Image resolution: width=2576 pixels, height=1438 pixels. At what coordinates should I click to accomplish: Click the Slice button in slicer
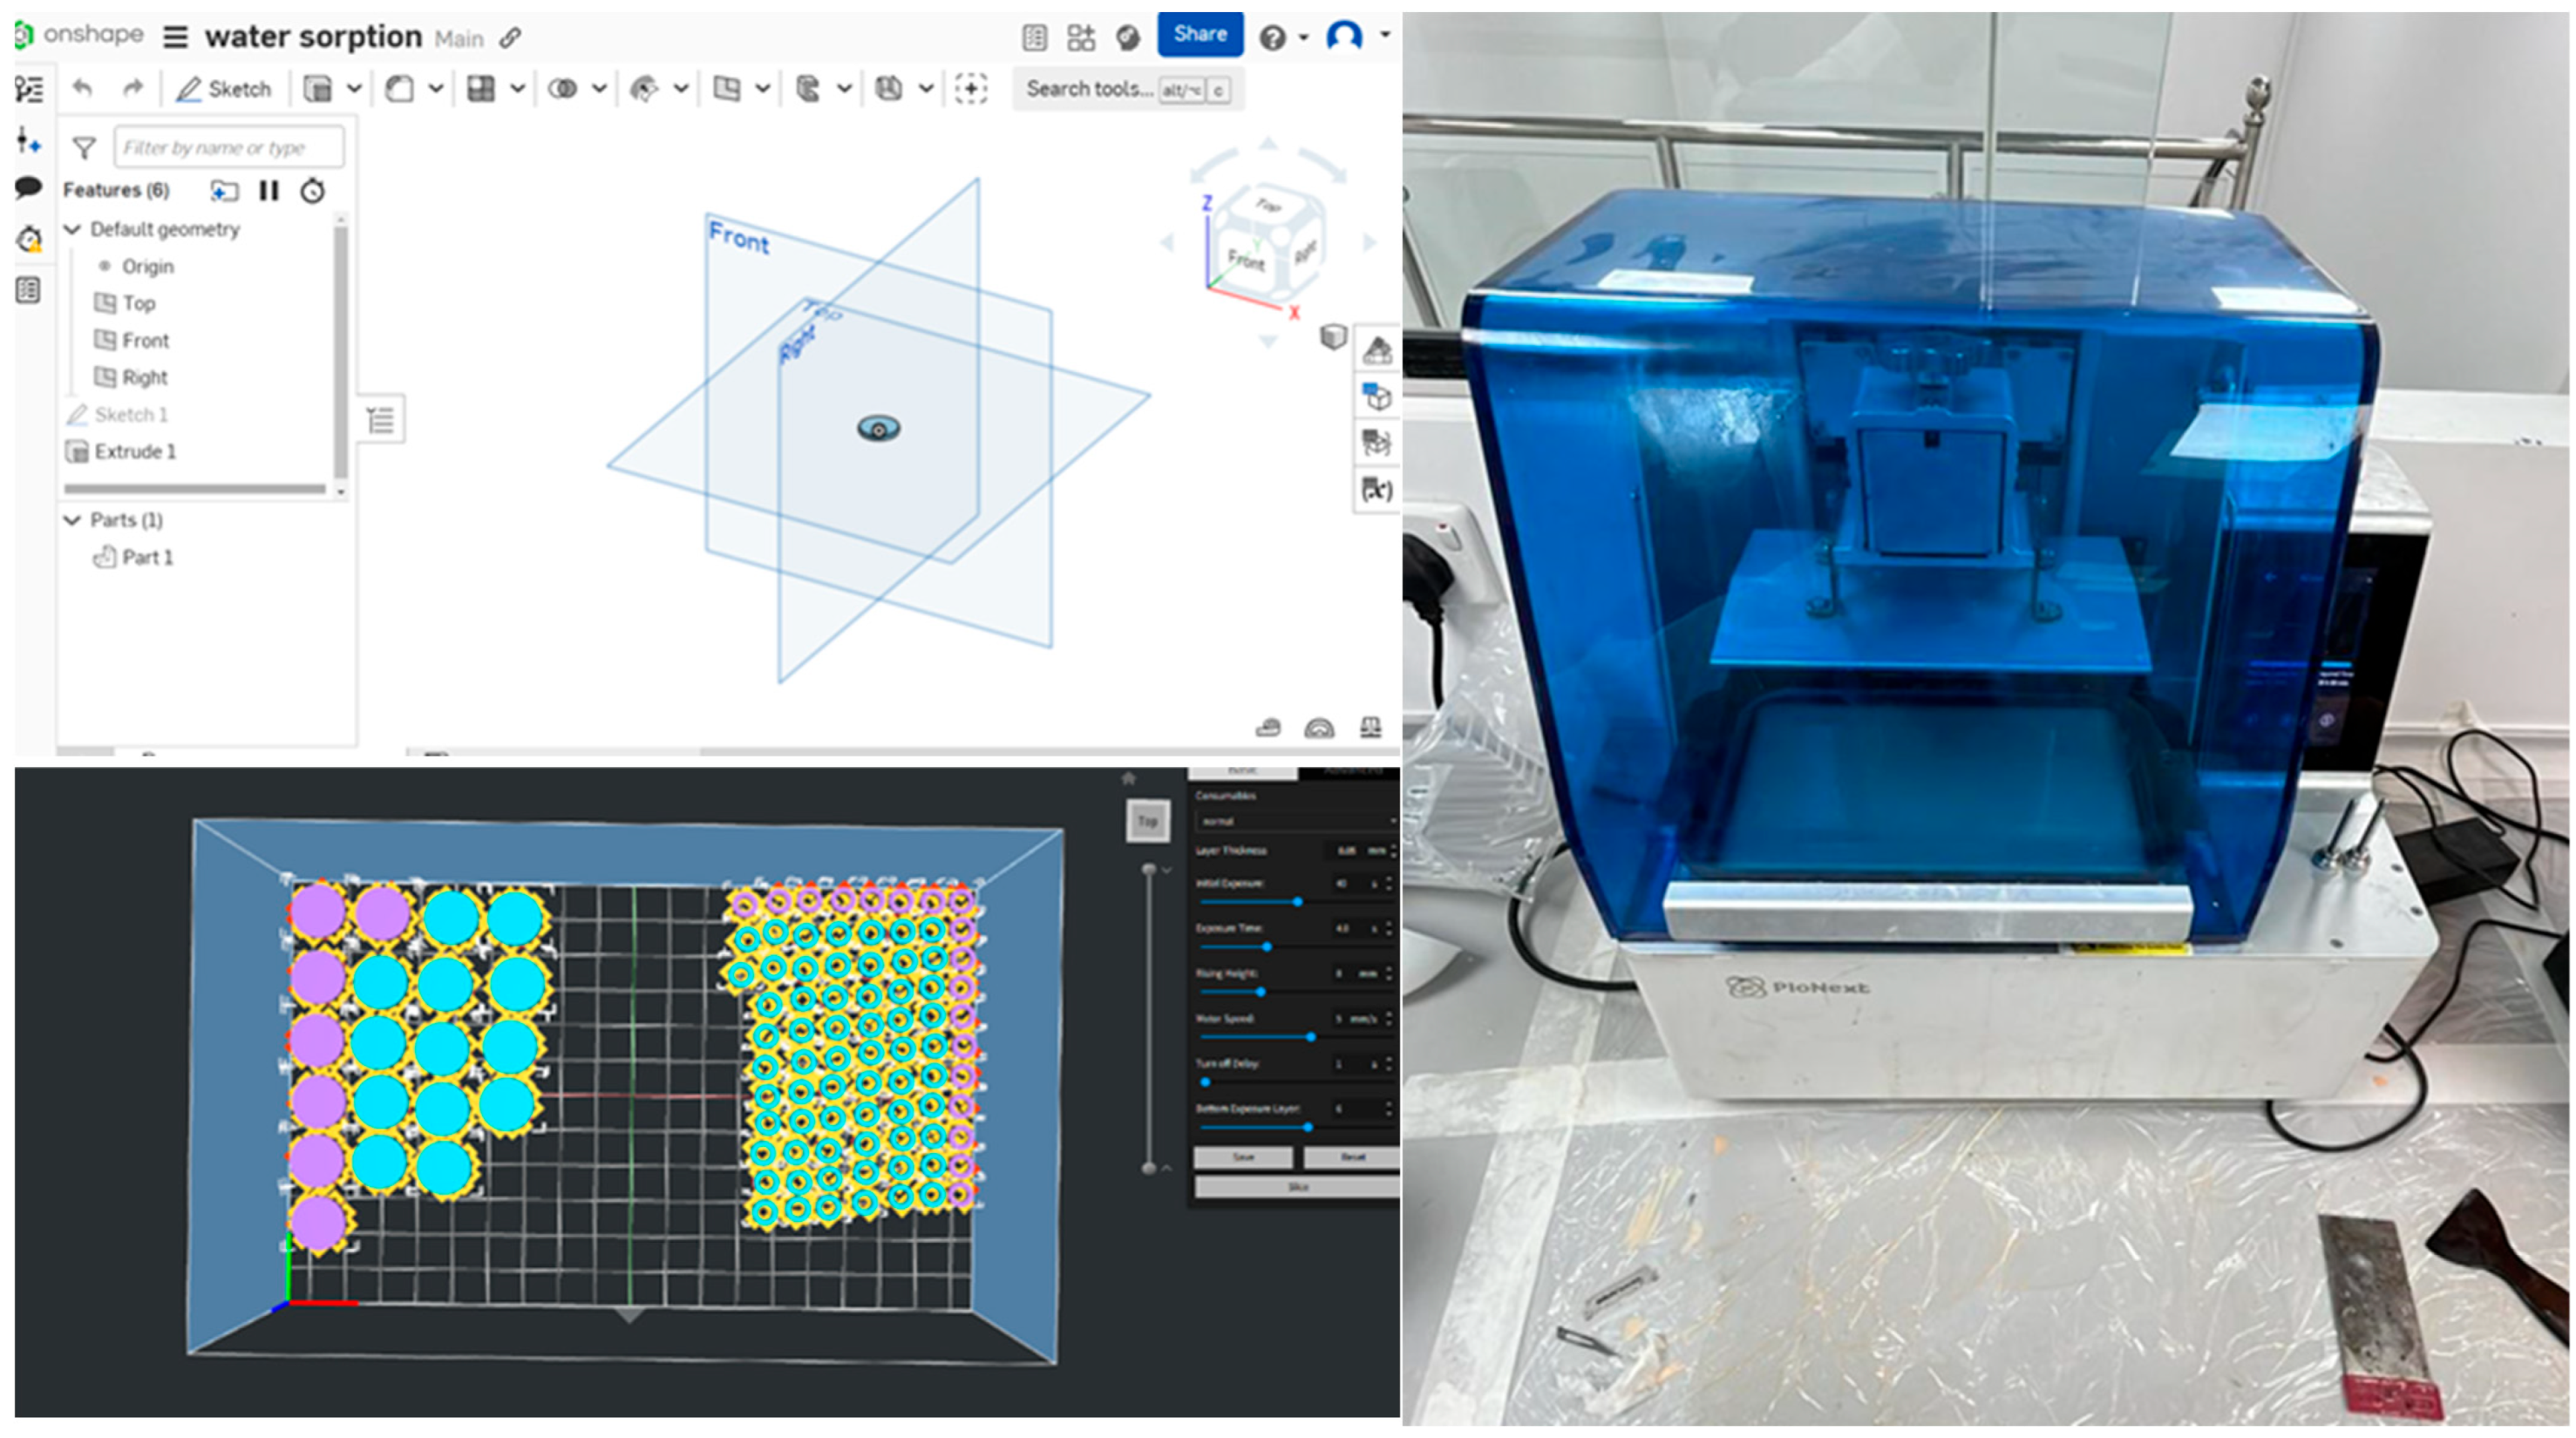[x=1297, y=1187]
